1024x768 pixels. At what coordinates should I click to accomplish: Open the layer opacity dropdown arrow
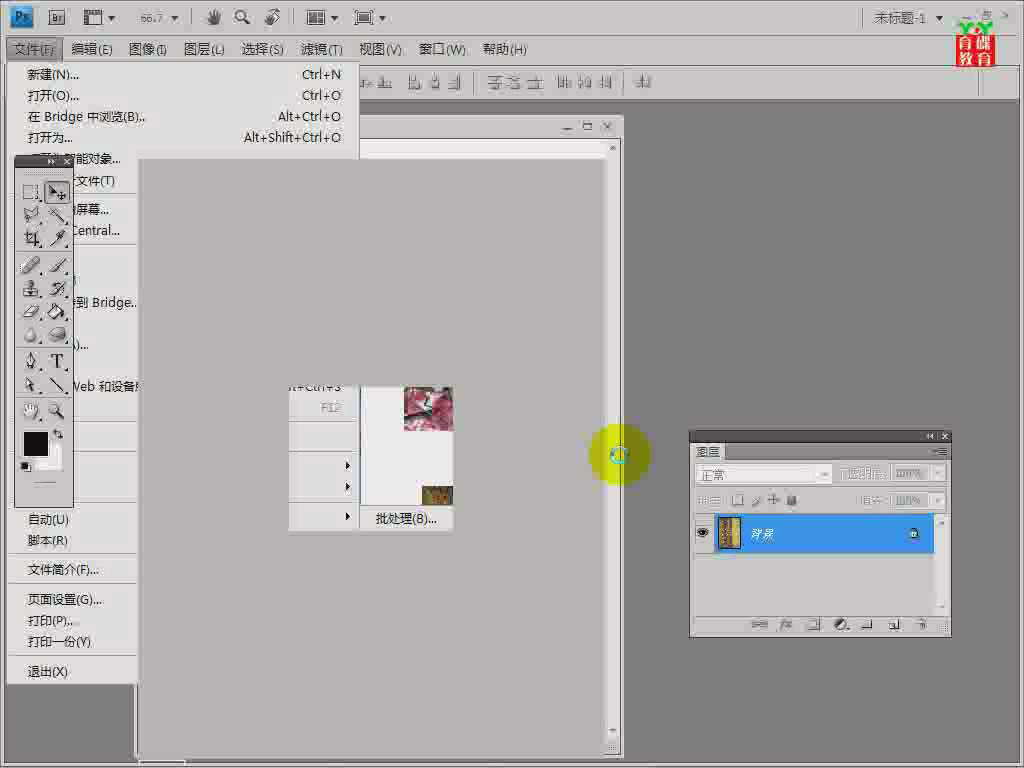(938, 473)
